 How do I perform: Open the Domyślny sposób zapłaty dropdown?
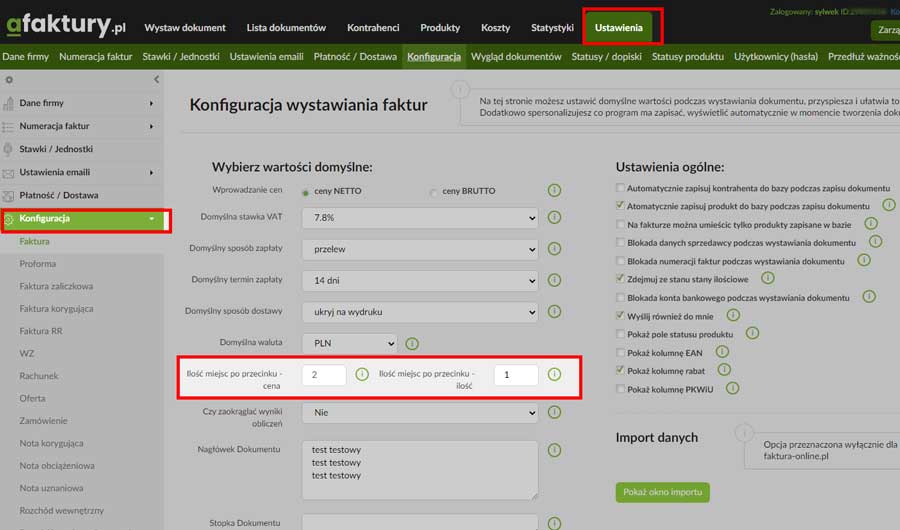tap(419, 249)
